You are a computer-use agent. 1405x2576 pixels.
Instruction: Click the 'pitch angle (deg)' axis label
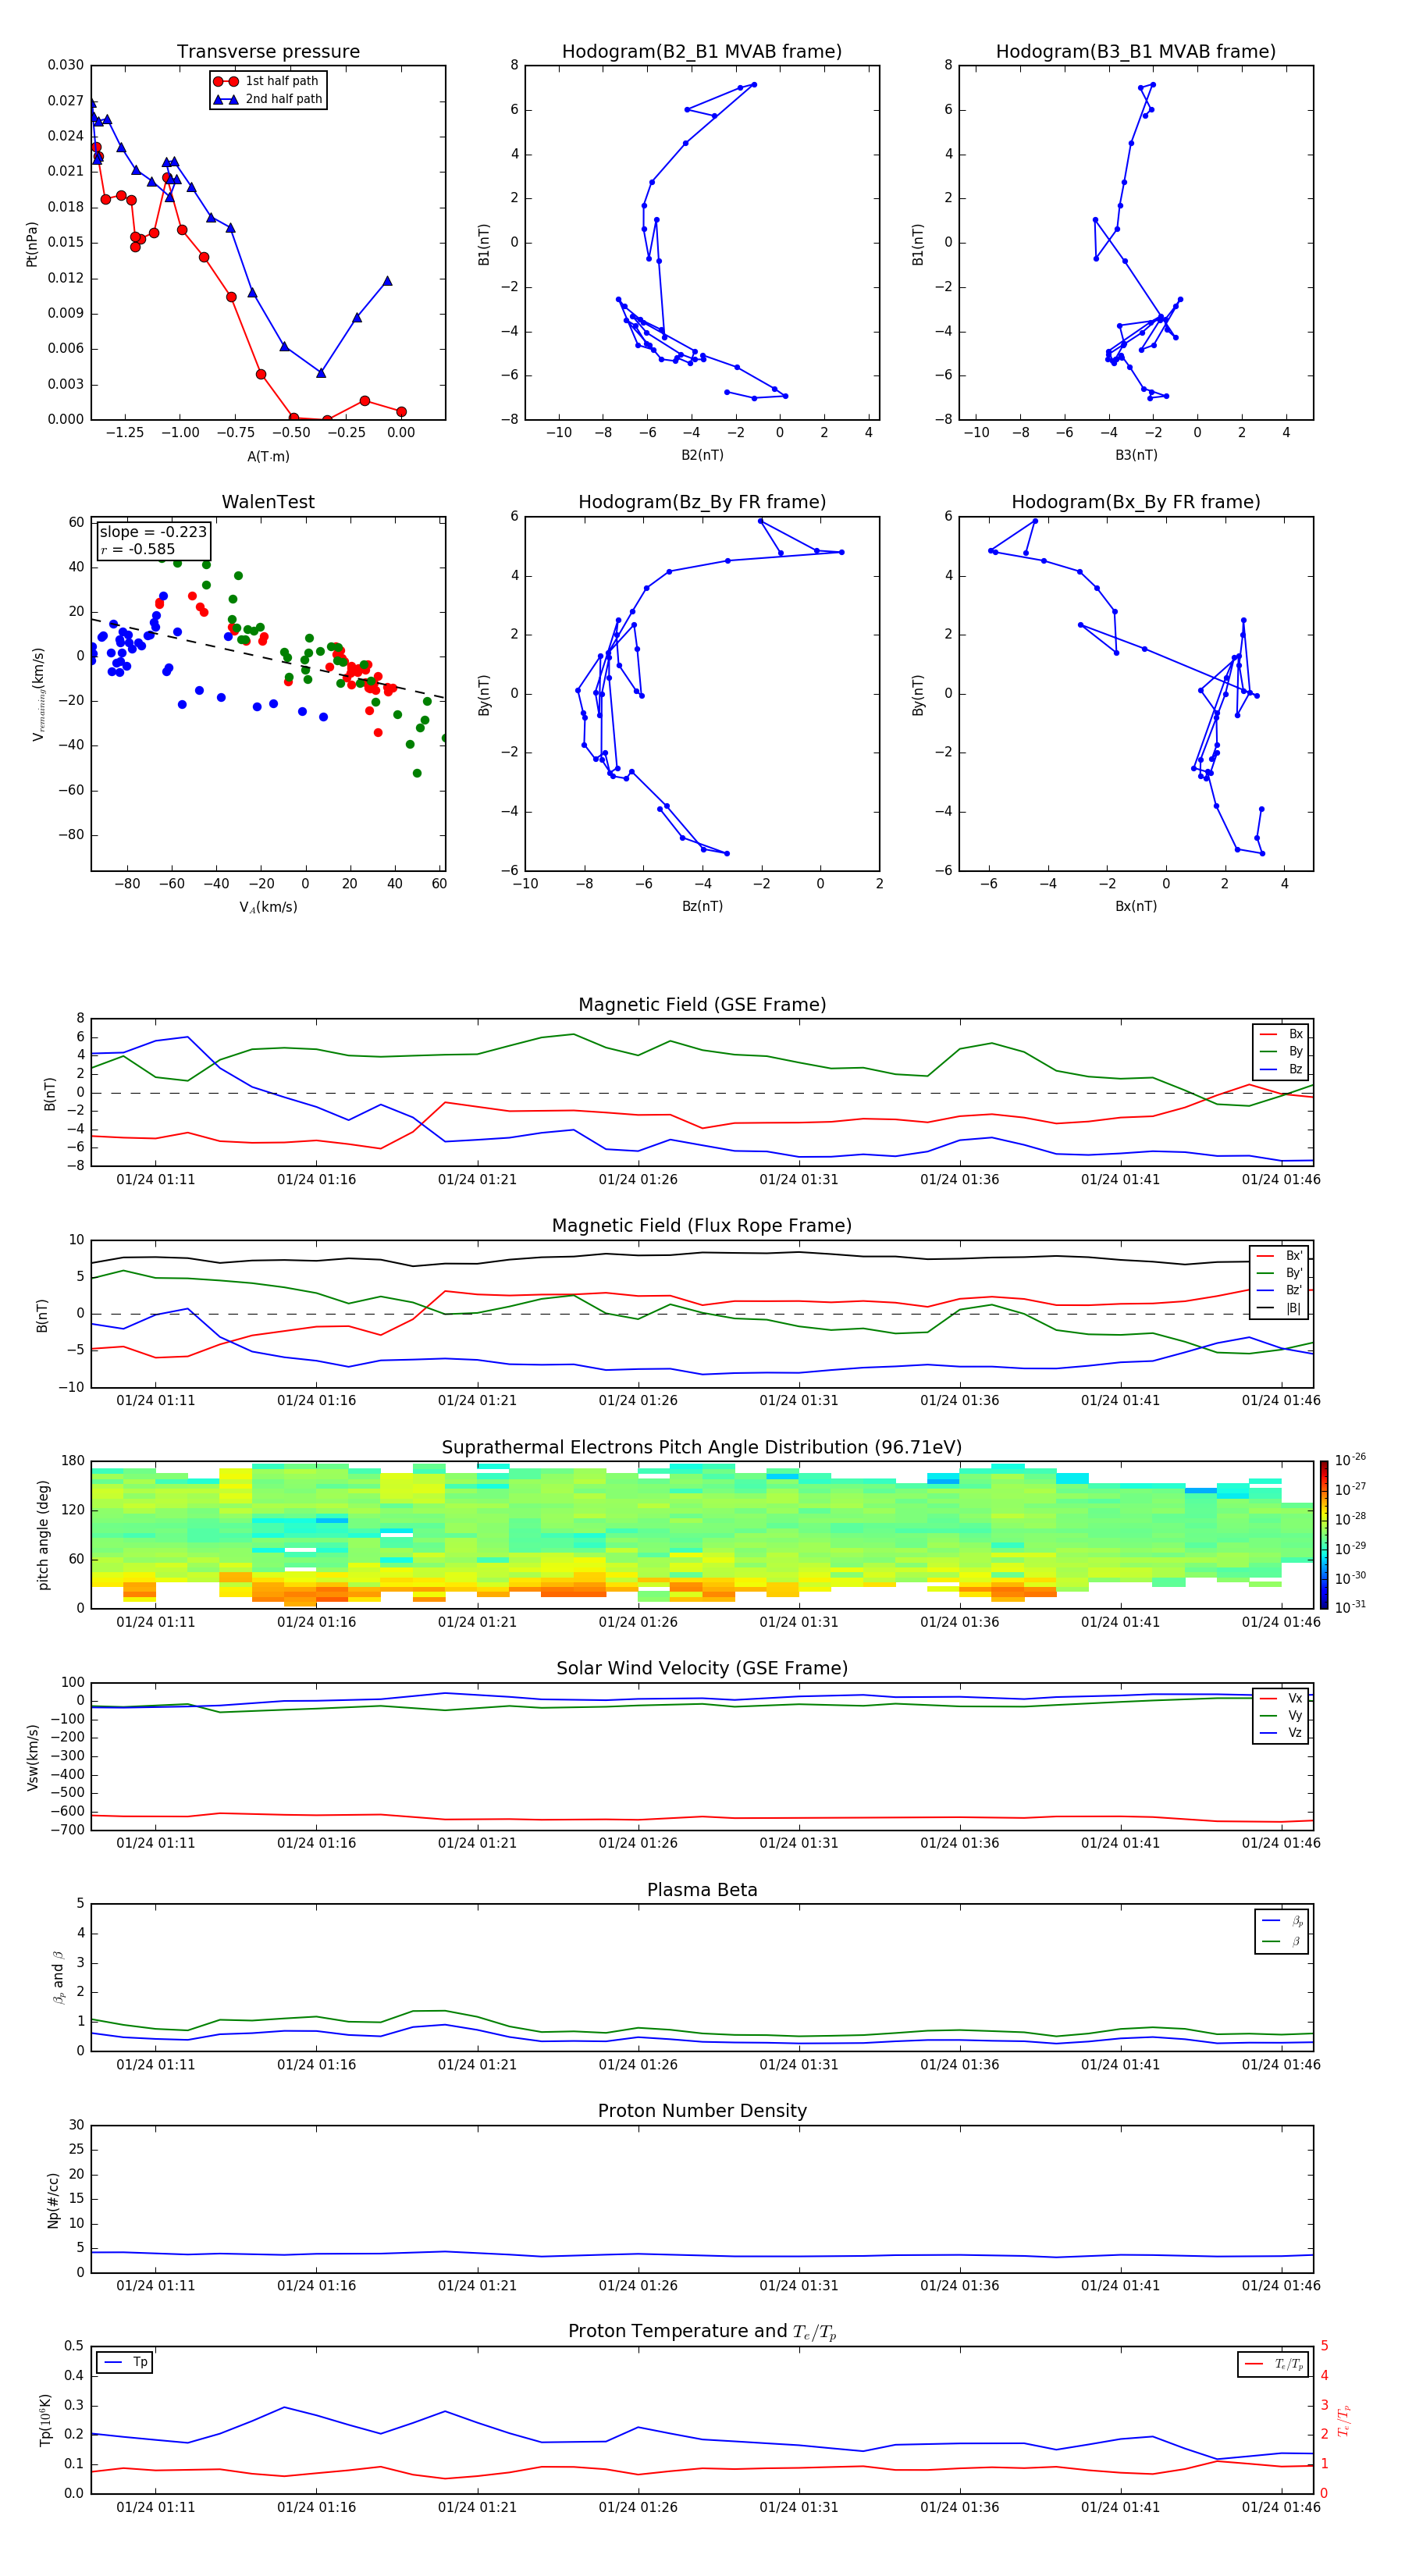43,1535
